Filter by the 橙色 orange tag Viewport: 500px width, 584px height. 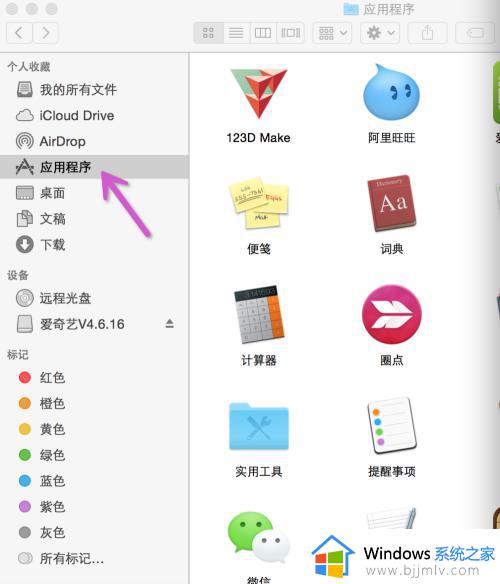click(x=94, y=403)
